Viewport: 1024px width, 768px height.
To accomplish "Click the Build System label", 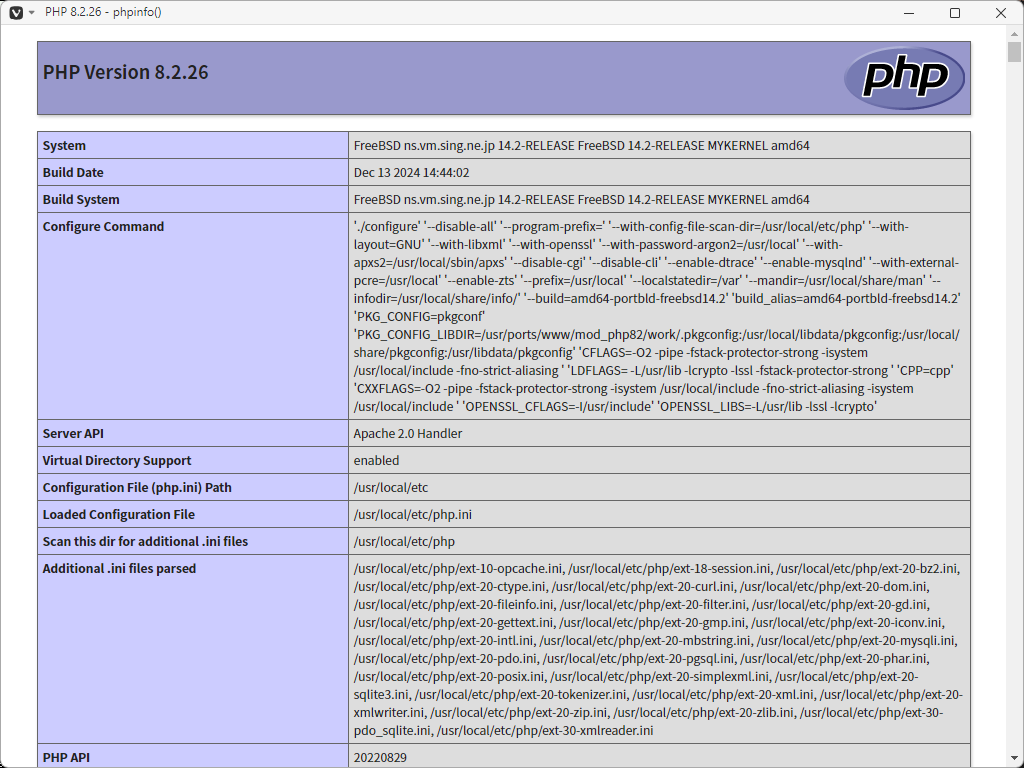I will (81, 199).
